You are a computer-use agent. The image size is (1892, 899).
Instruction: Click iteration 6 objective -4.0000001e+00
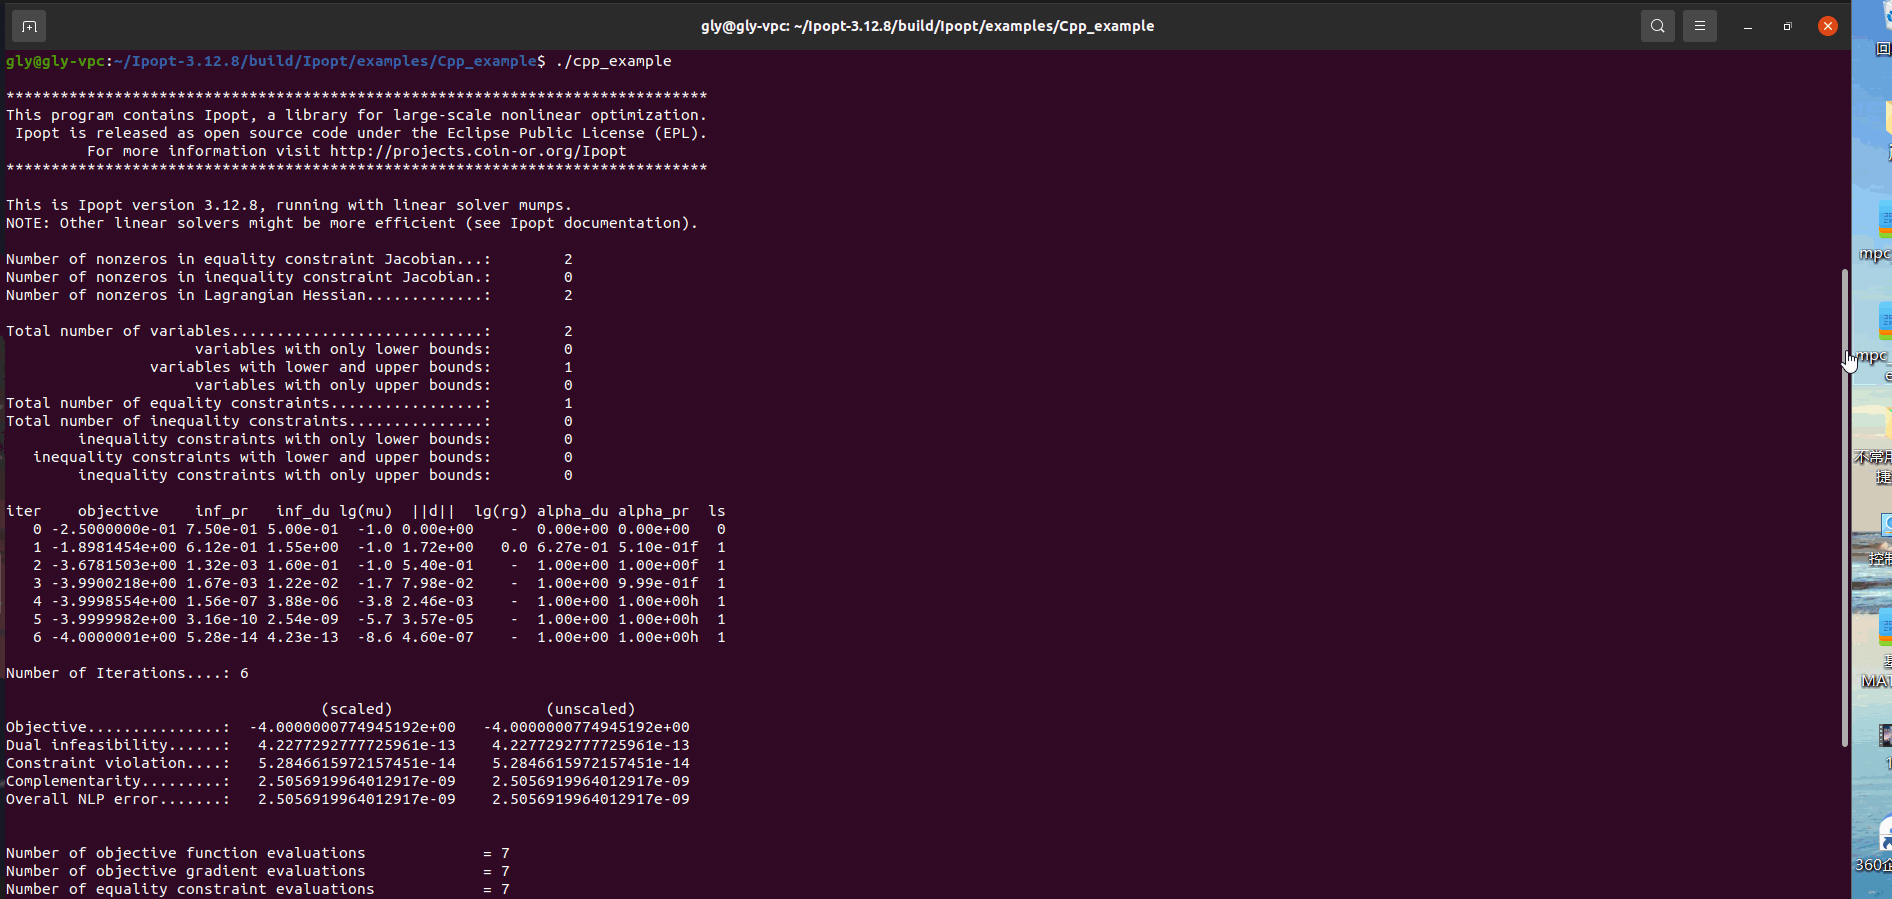click(114, 637)
